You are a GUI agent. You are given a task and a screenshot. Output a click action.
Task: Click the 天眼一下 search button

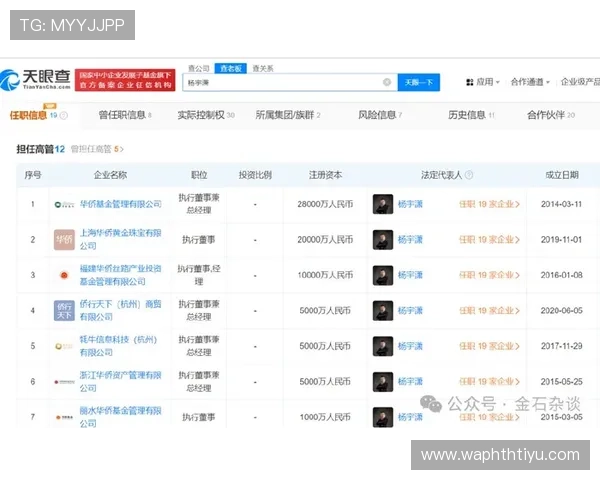click(x=419, y=82)
